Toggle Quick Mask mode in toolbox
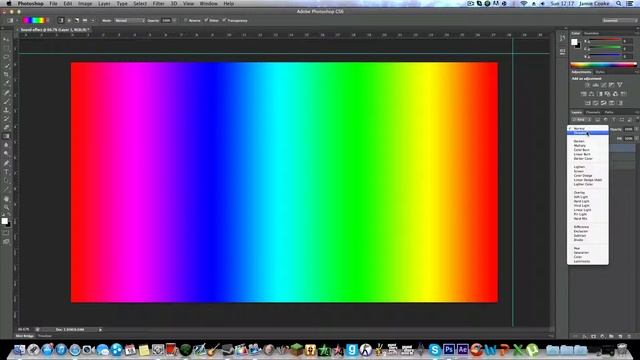Screen dimensions: 640x360 (6, 233)
